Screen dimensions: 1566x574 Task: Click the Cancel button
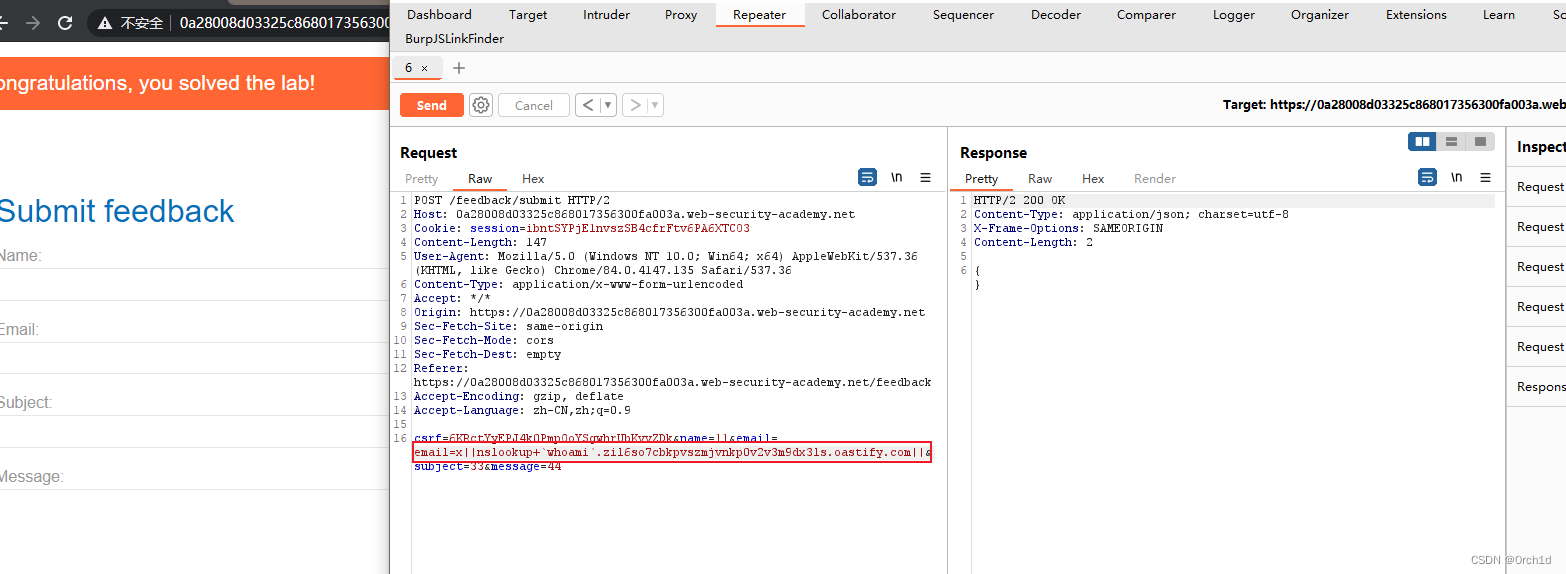533,105
